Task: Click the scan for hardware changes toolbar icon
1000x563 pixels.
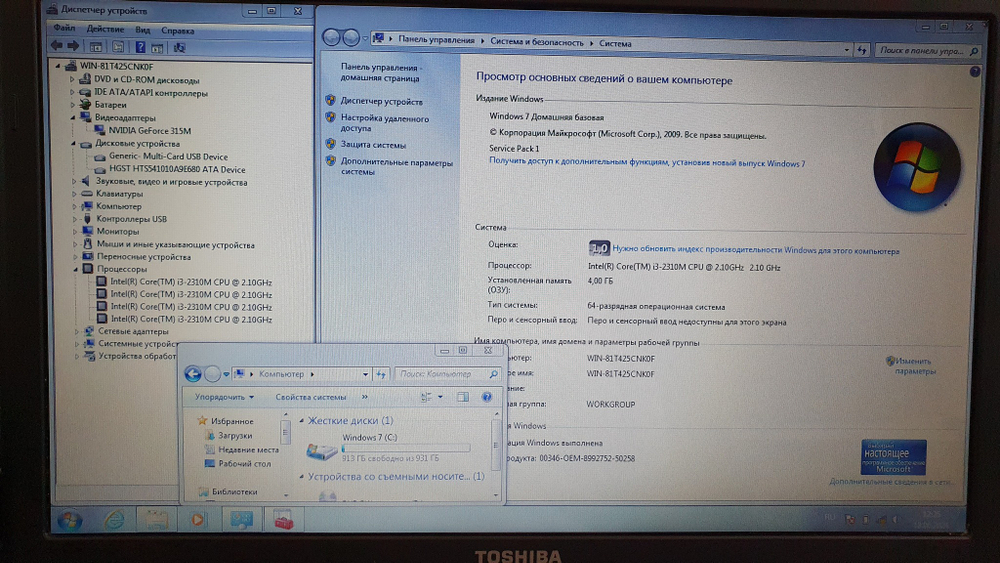Action: point(180,48)
